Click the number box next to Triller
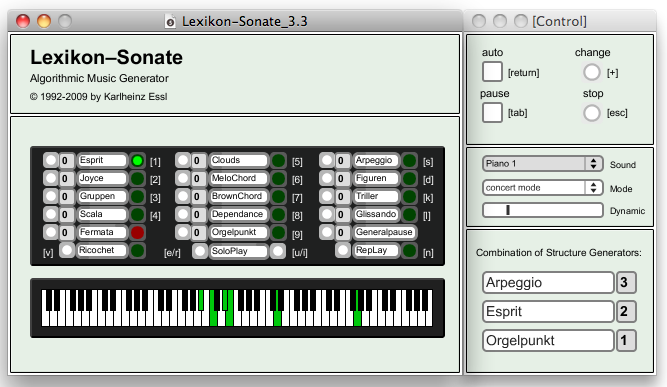This screenshot has width=667, height=387. point(343,196)
